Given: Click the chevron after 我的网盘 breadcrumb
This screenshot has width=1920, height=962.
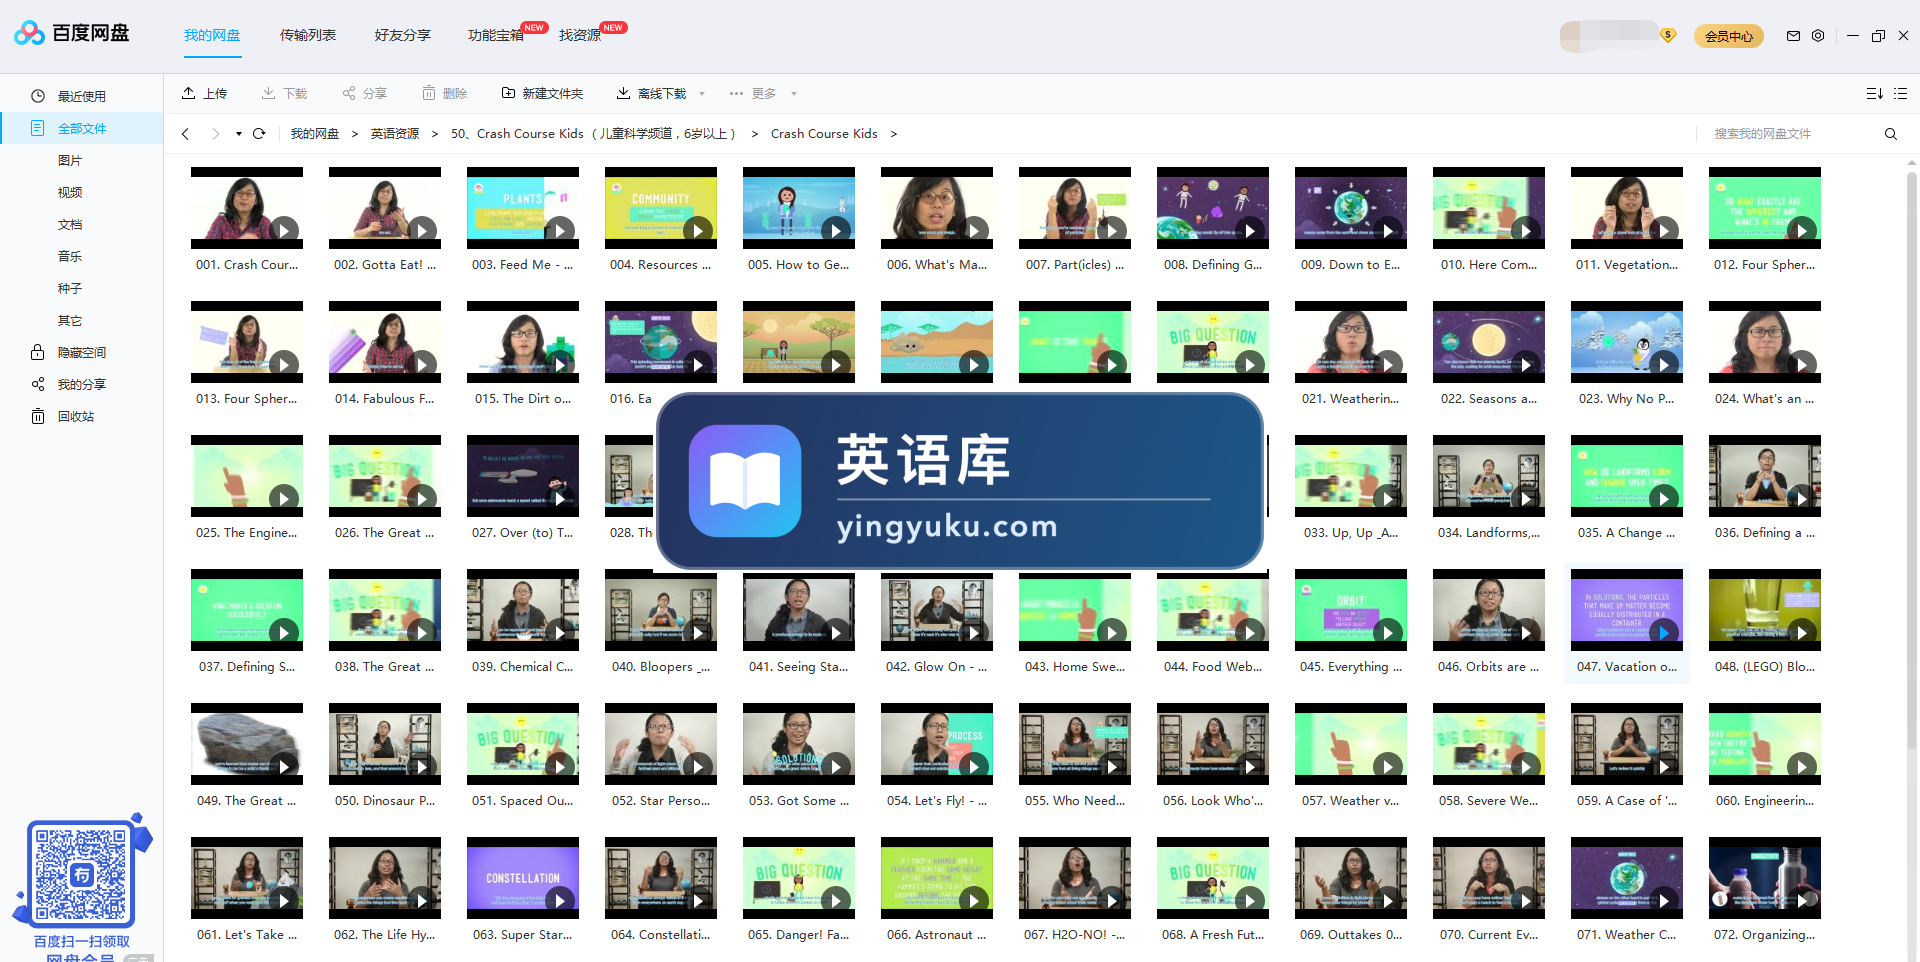Looking at the screenshot, I should [355, 134].
